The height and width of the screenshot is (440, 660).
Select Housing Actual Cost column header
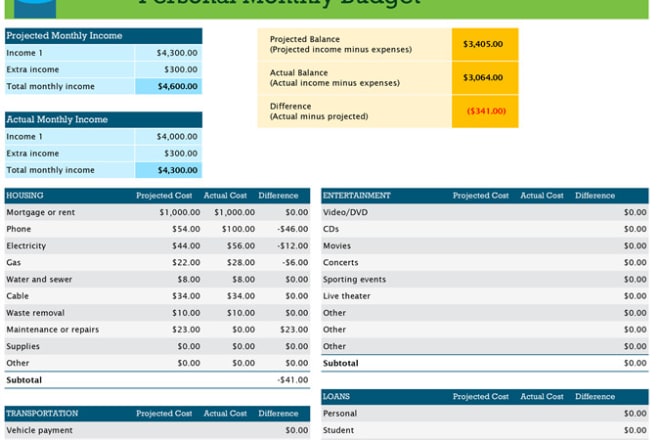225,196
